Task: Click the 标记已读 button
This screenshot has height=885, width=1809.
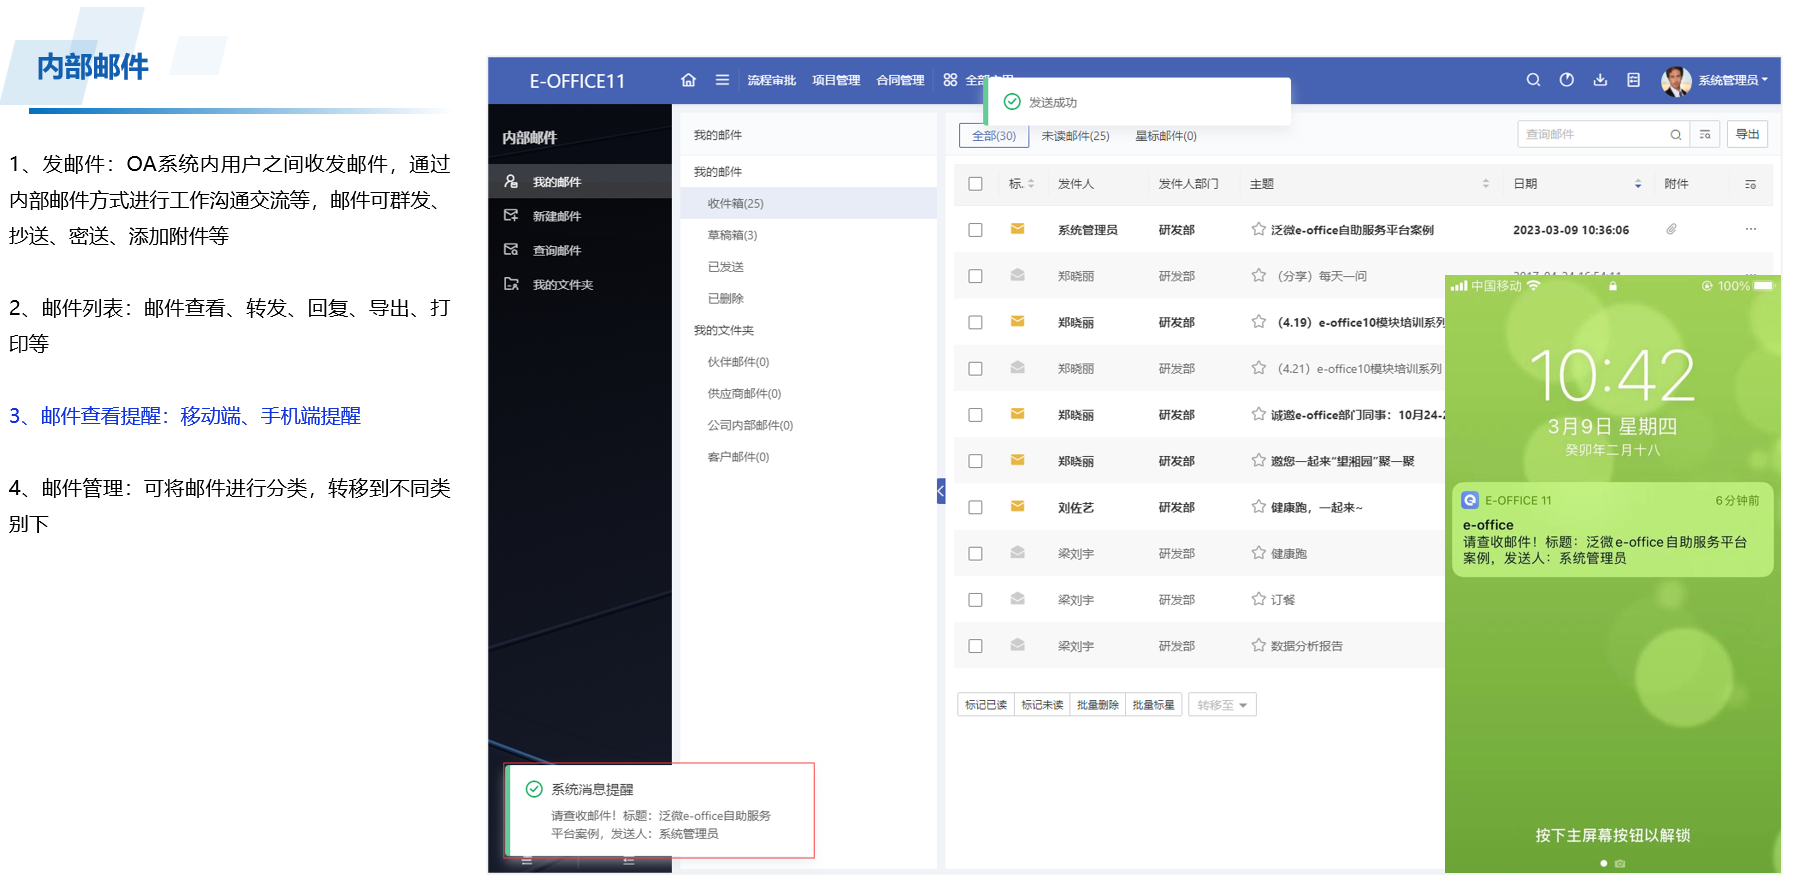Action: (986, 705)
